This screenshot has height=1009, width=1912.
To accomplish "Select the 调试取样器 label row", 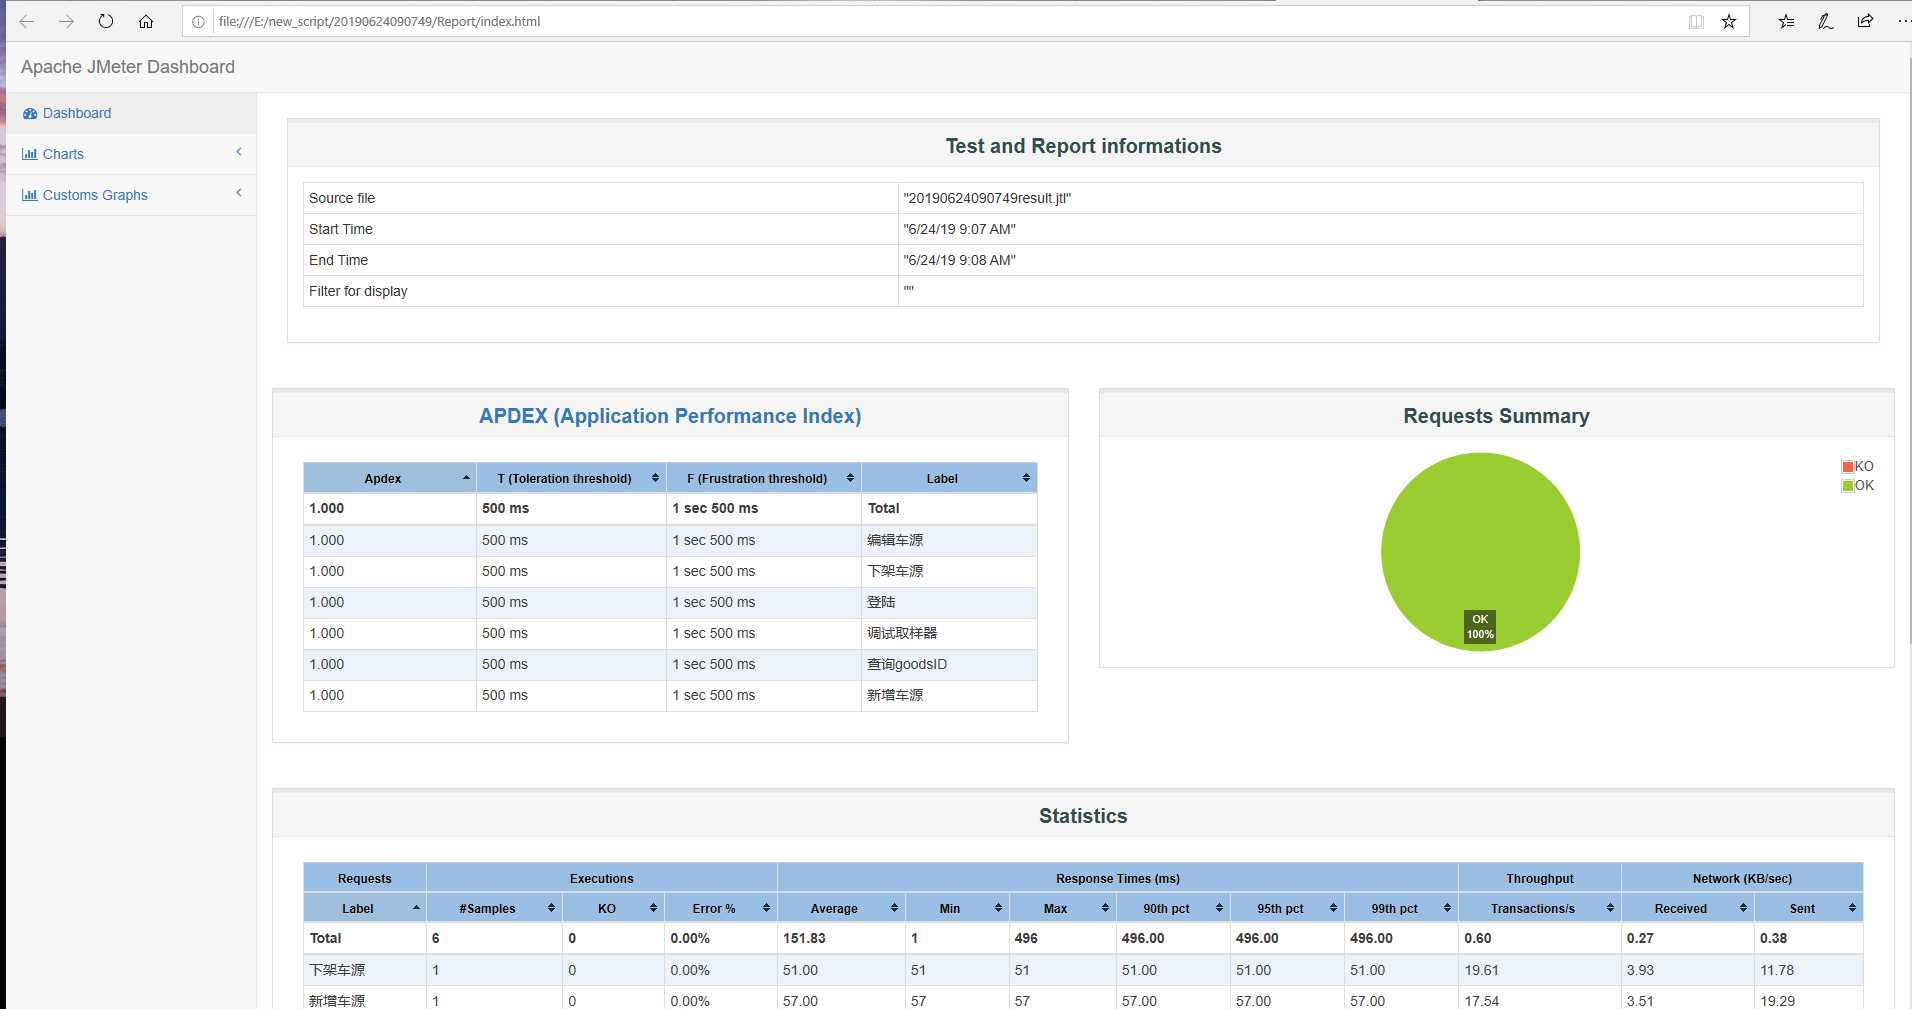I will pos(902,633).
